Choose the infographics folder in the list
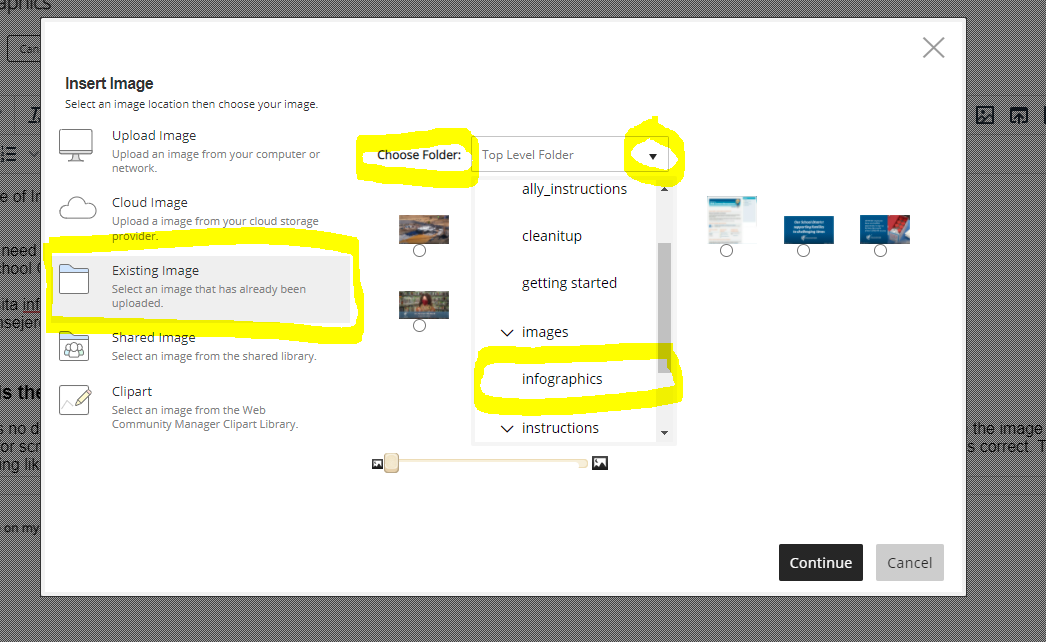Viewport: 1046px width, 642px height. point(562,380)
